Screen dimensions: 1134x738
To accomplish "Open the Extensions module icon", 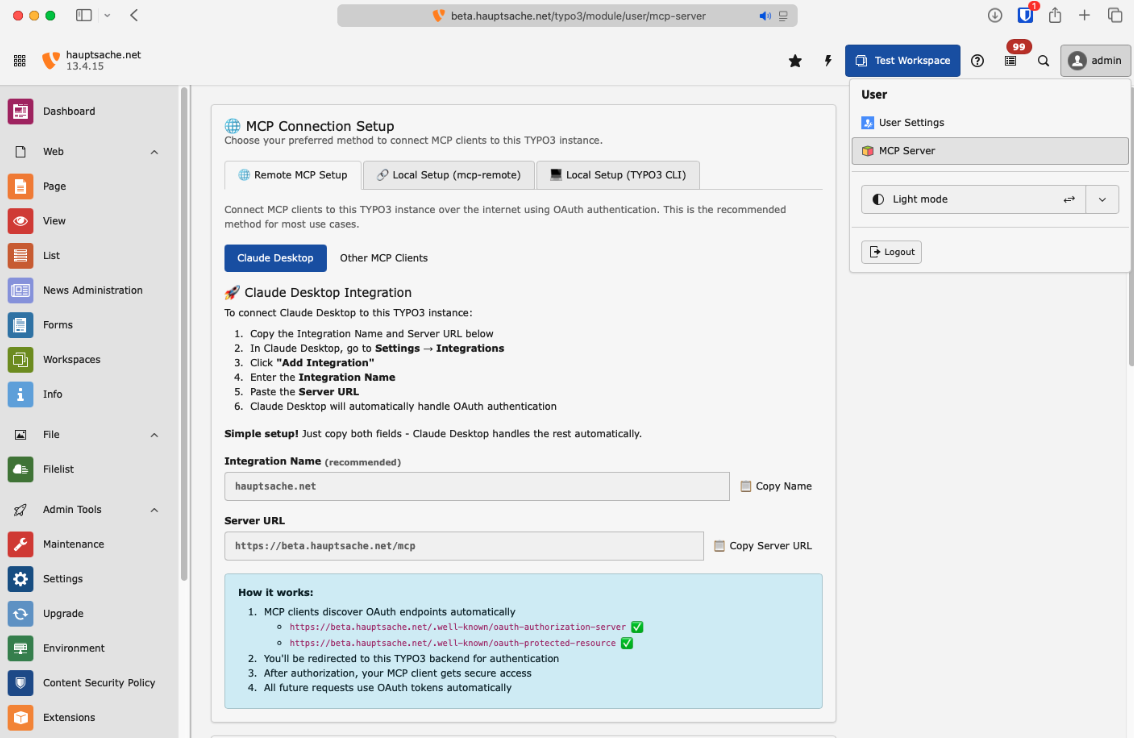I will point(20,717).
